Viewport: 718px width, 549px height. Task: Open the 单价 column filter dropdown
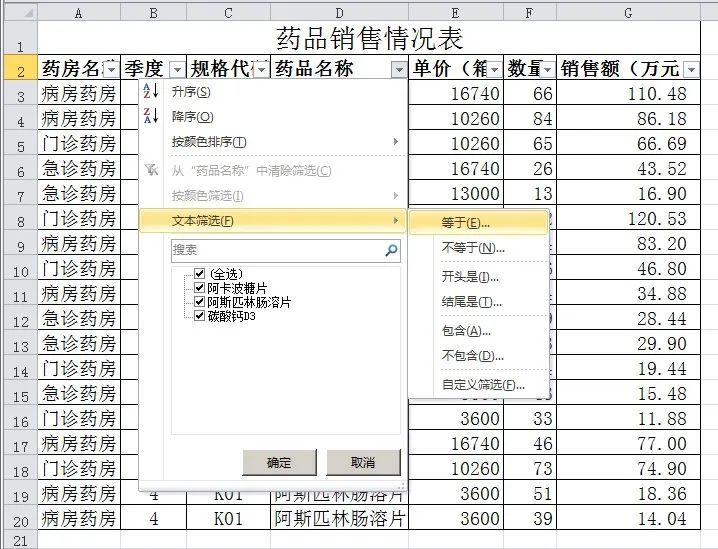pos(494,70)
